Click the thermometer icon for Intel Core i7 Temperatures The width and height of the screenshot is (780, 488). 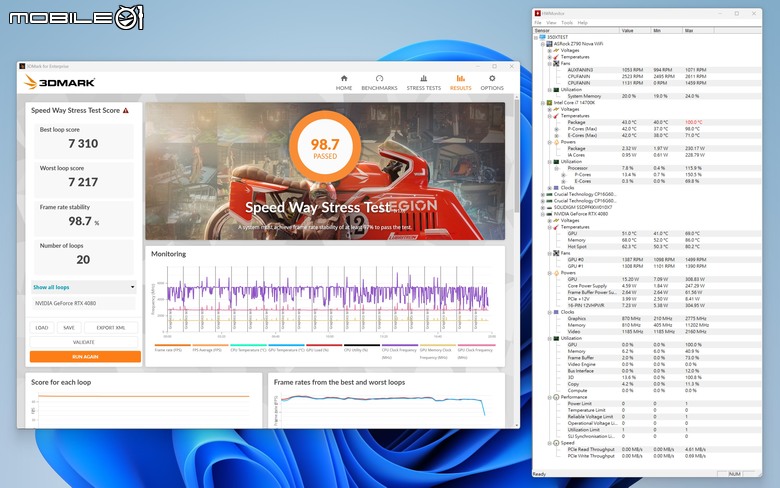556,116
